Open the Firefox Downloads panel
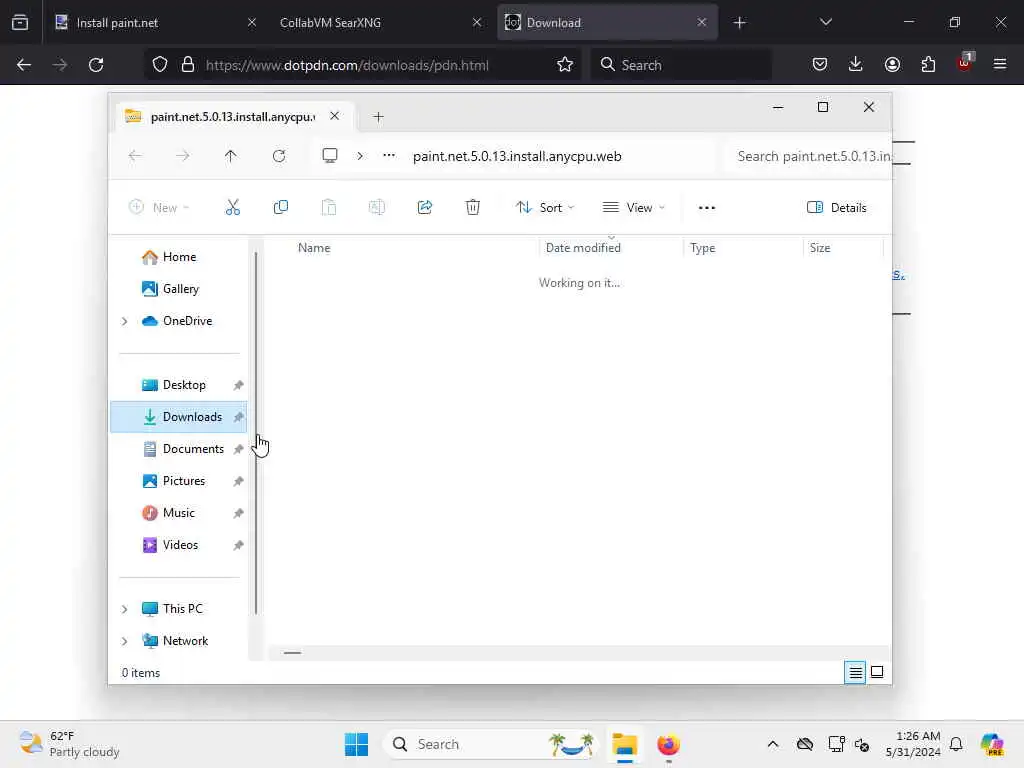1024x768 pixels. coord(856,64)
